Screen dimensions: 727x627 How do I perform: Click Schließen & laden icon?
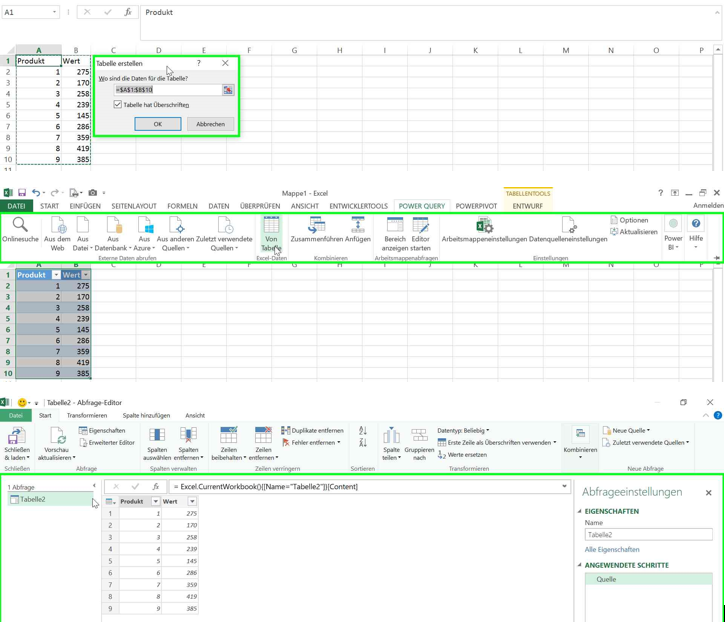click(x=17, y=436)
